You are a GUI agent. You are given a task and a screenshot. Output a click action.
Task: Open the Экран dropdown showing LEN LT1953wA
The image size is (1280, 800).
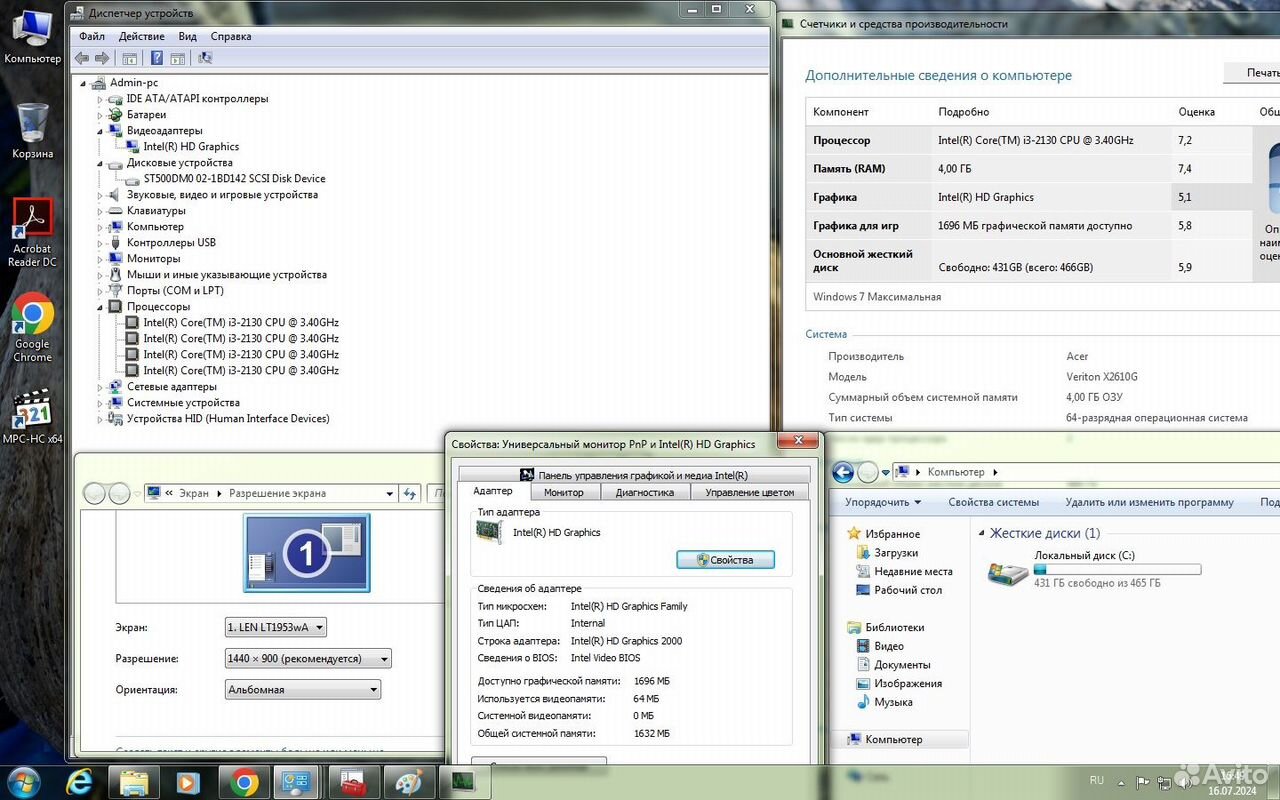pos(276,628)
